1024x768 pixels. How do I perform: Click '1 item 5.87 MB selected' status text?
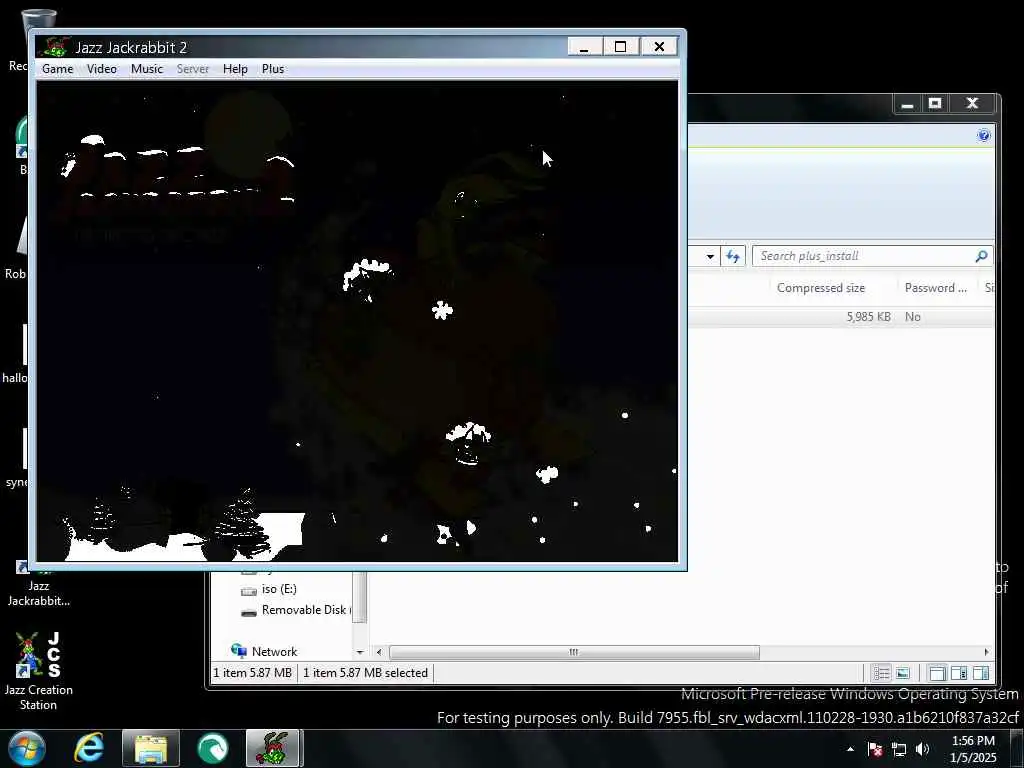365,673
